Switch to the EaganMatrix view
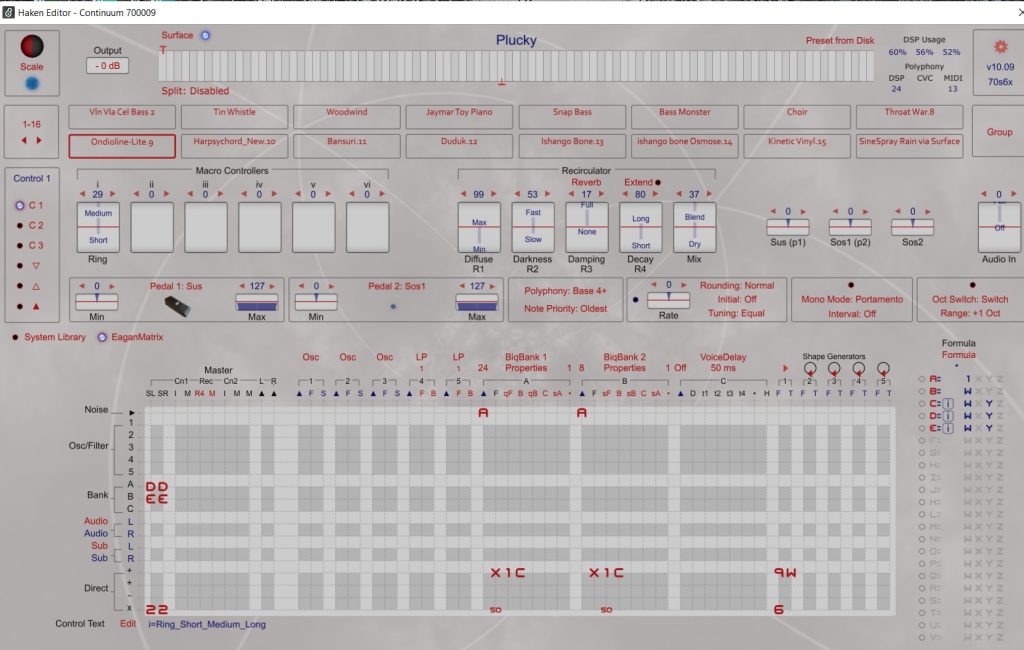1024x650 pixels. [x=137, y=337]
